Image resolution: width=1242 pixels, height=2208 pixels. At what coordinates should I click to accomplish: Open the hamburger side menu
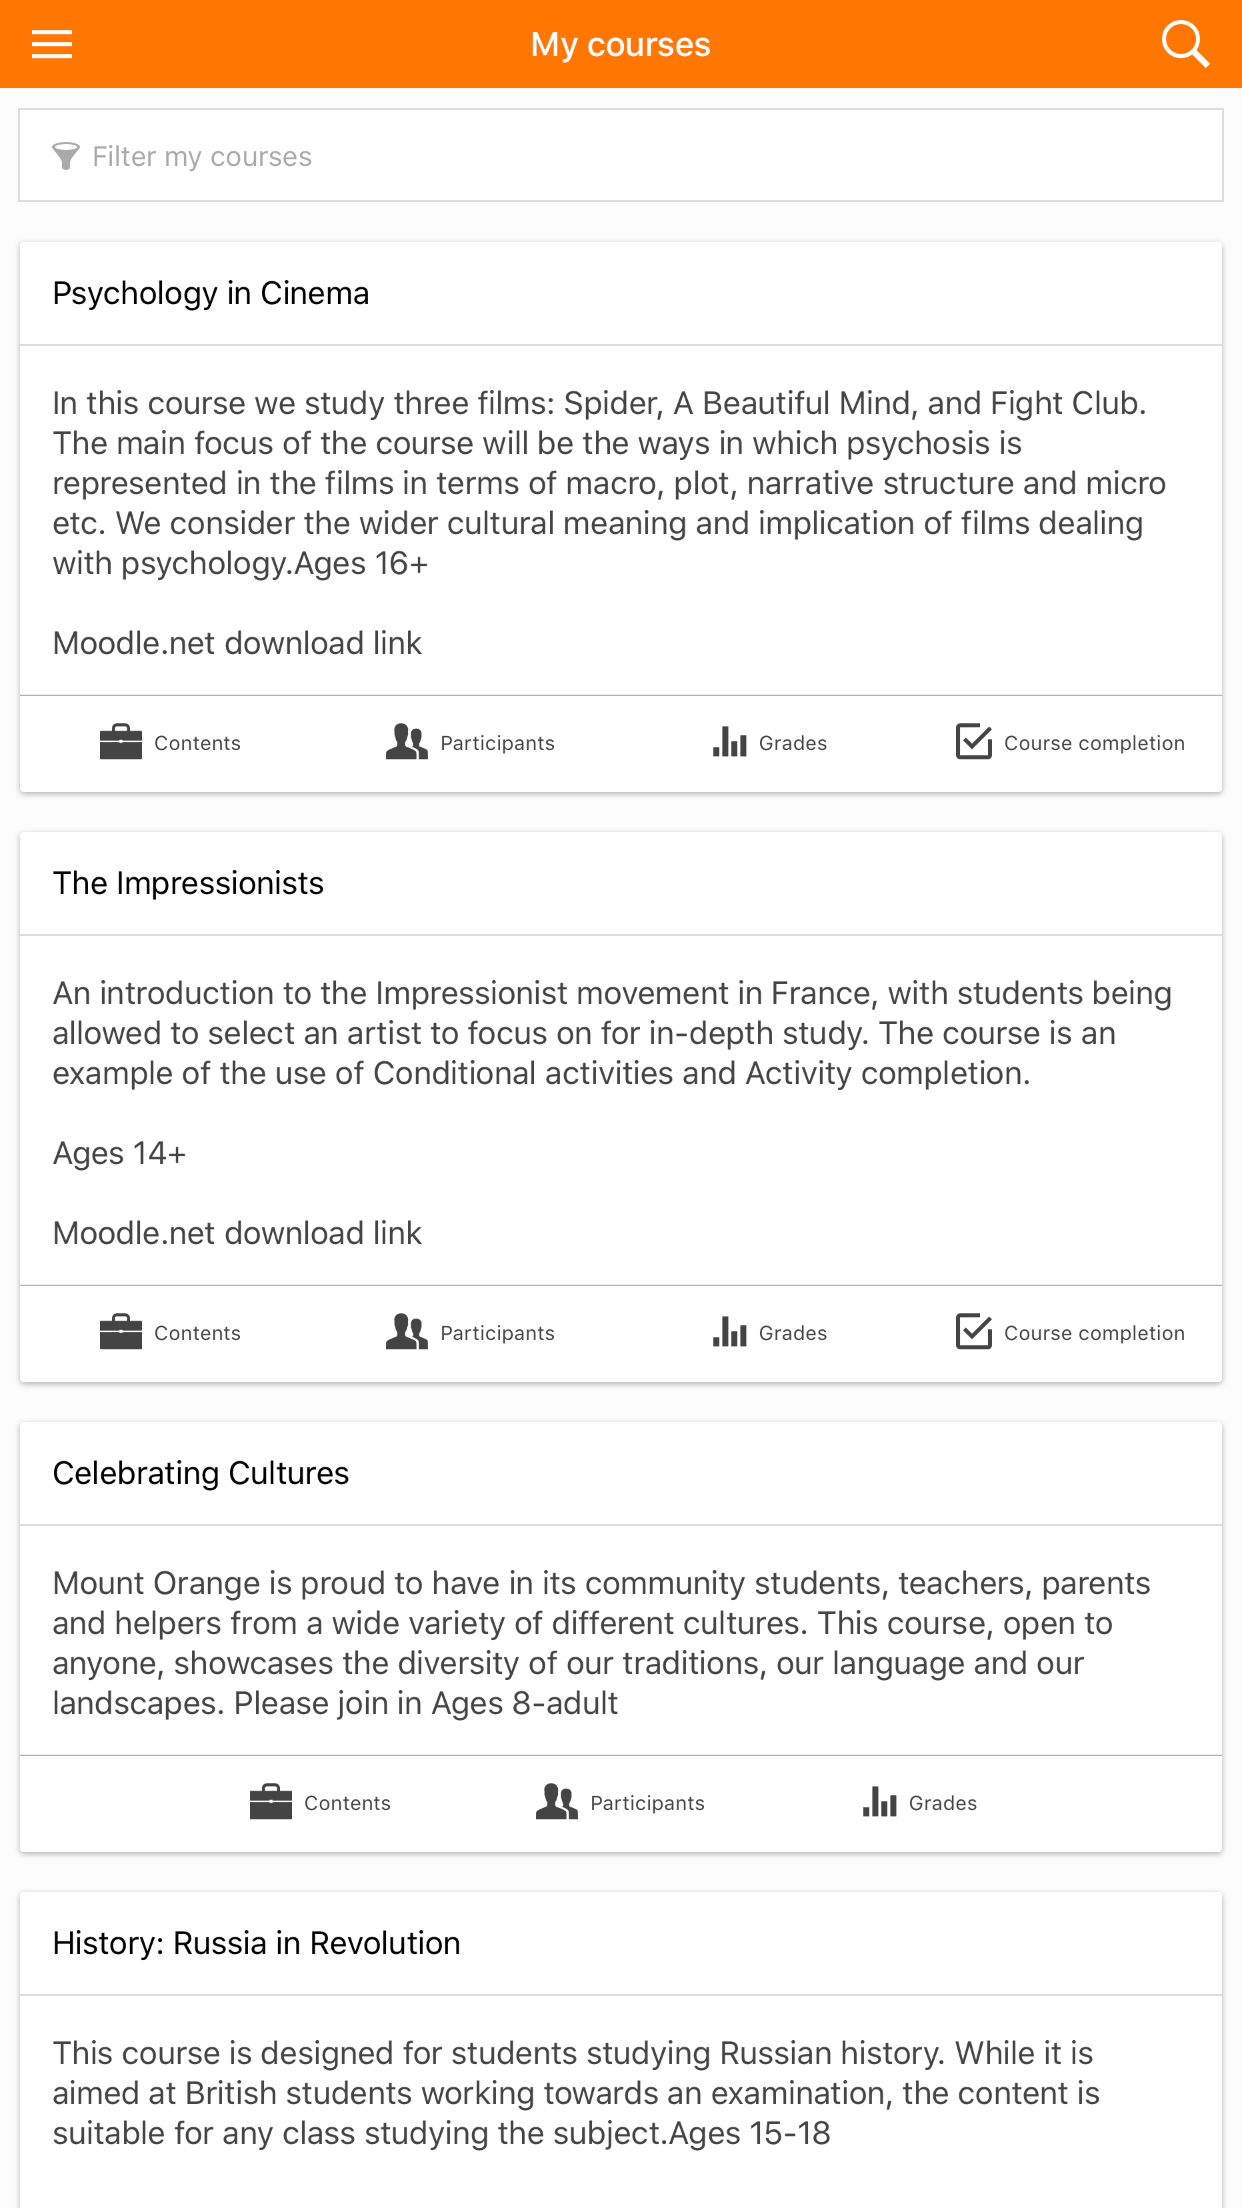point(52,44)
